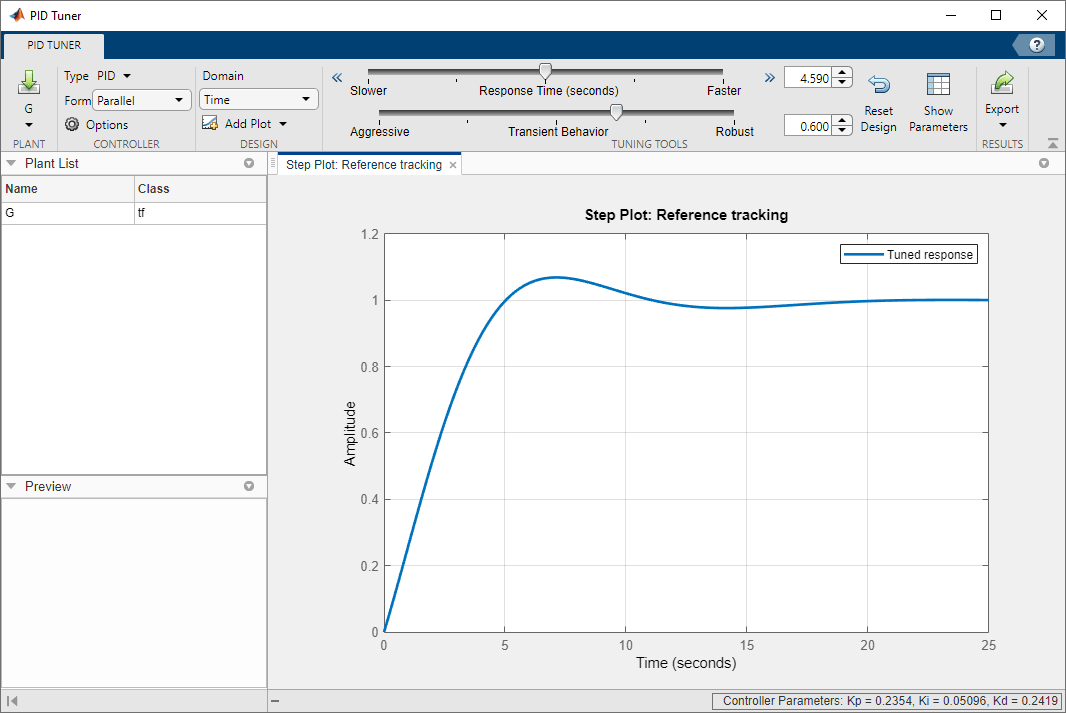Viewport: 1066px width, 713px height.
Task: Collapse the Preview panel
Action: (x=11, y=486)
